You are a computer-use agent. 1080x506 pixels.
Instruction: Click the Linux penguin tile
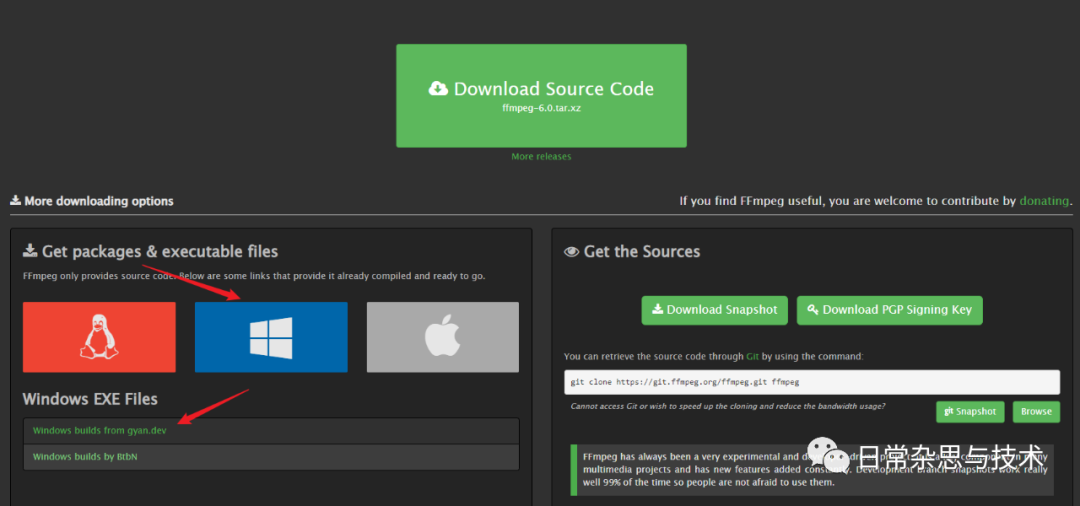(99, 337)
